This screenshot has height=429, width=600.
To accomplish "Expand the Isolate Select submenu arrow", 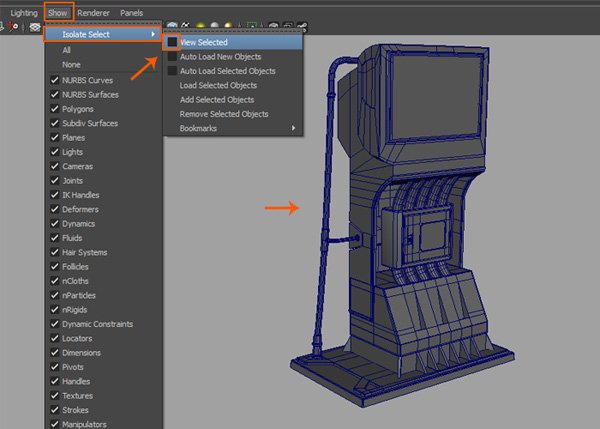I will click(153, 34).
